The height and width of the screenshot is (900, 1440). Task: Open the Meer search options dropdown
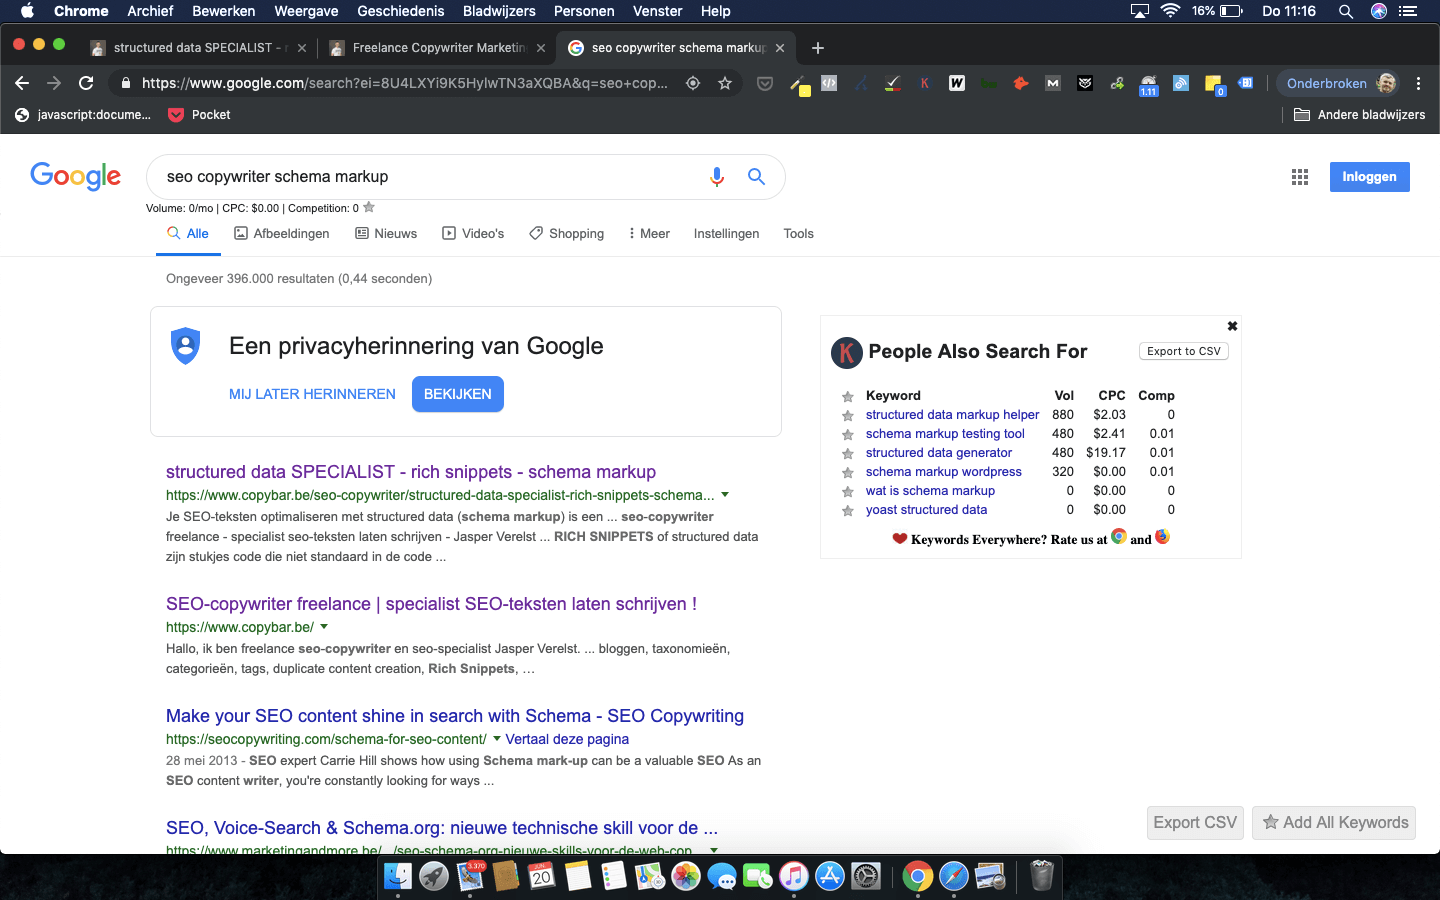tap(649, 233)
